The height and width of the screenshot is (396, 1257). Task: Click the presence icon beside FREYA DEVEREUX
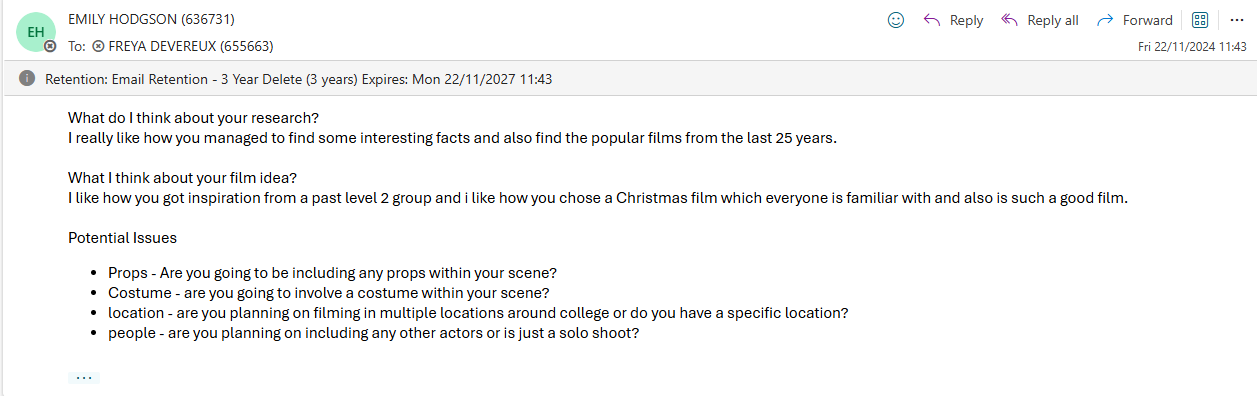click(98, 46)
